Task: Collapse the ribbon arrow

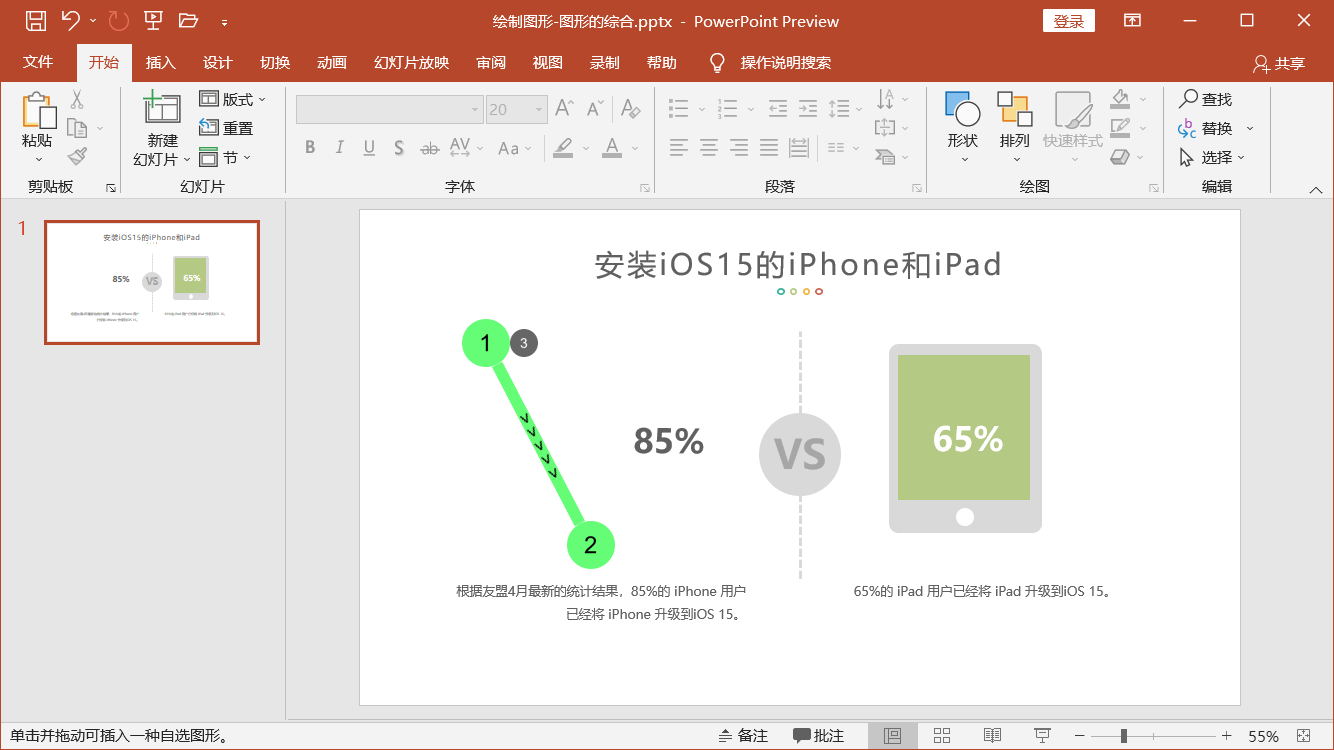Action: click(1316, 189)
